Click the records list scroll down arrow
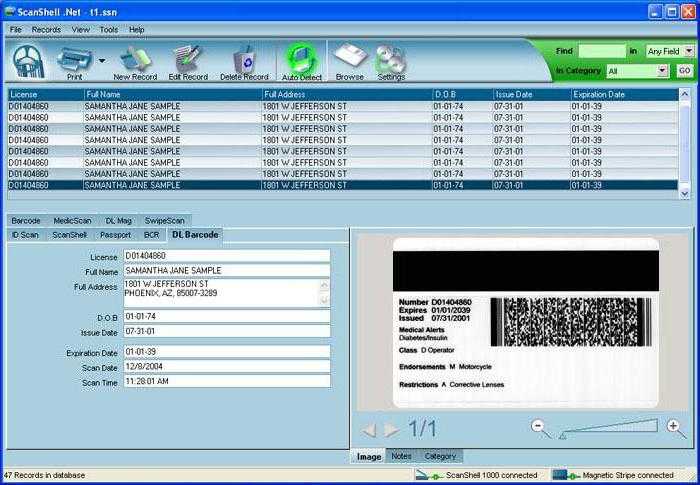This screenshot has height=485, width=700. pyautogui.click(x=684, y=194)
